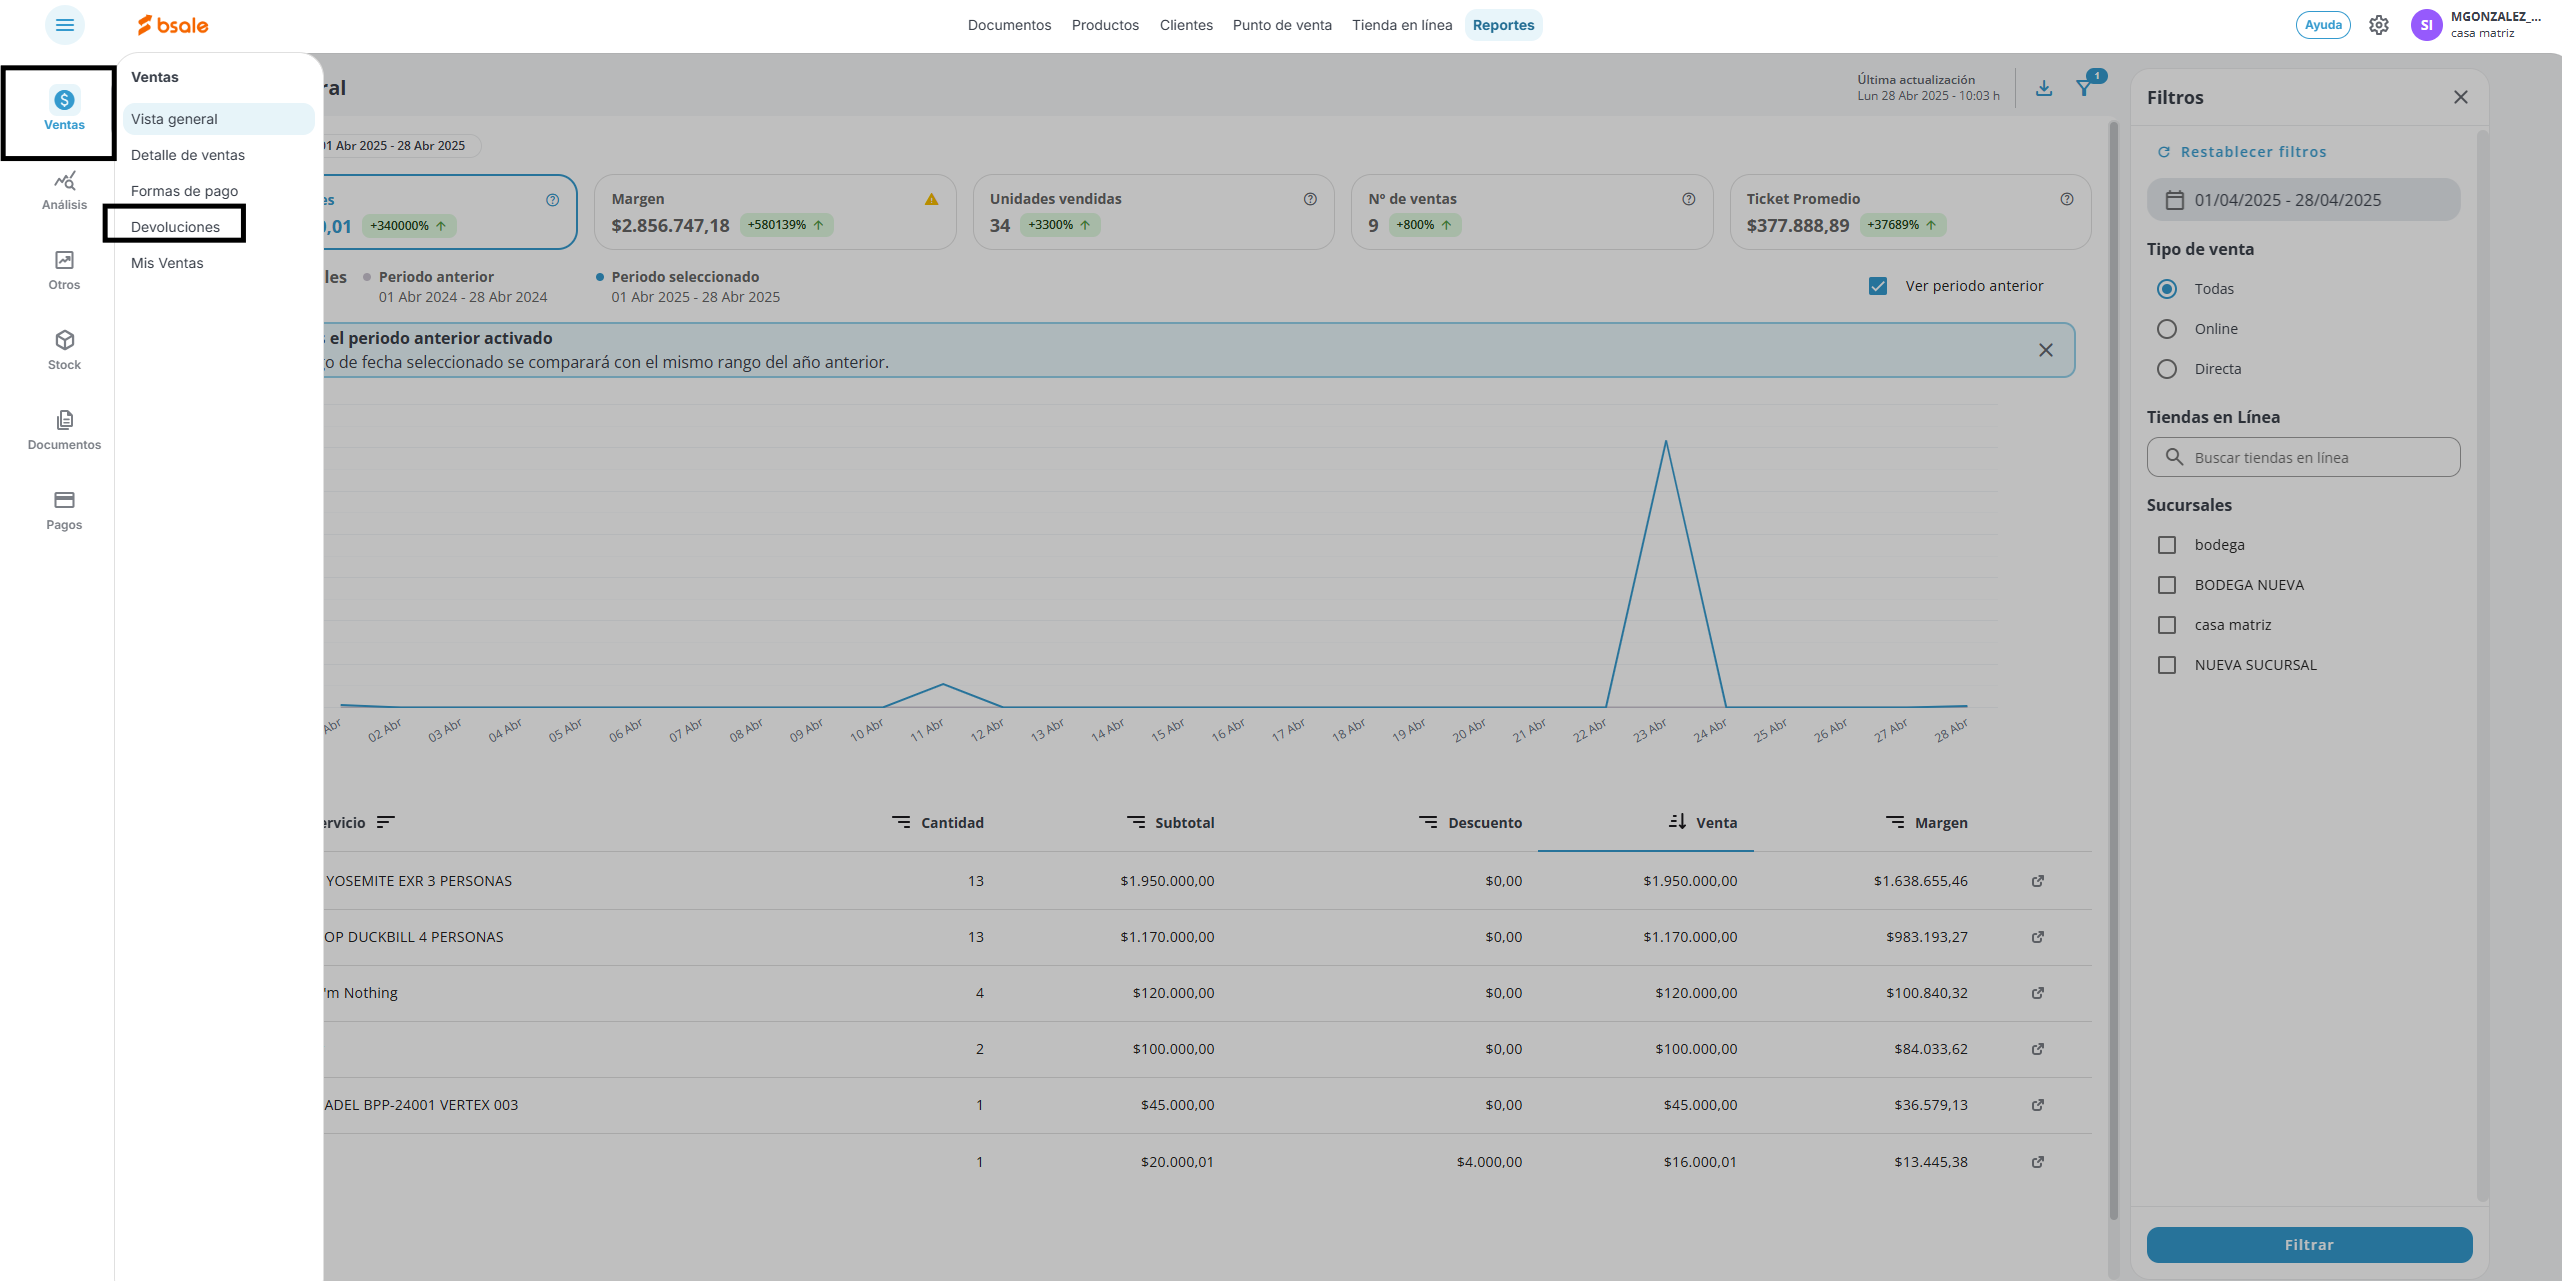
Task: Check the casa matriz branch checkbox
Action: click(2167, 625)
